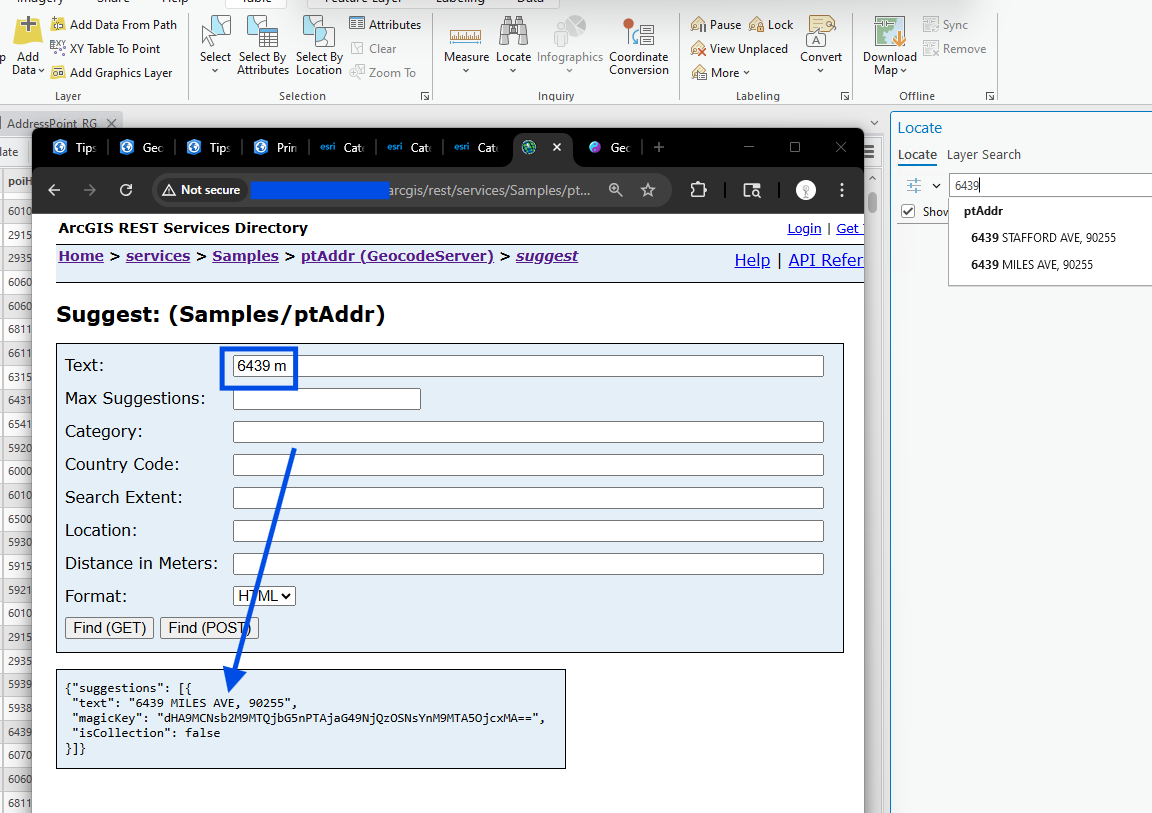Follow the Home breadcrumb link
The image size is (1152, 813).
coord(81,256)
